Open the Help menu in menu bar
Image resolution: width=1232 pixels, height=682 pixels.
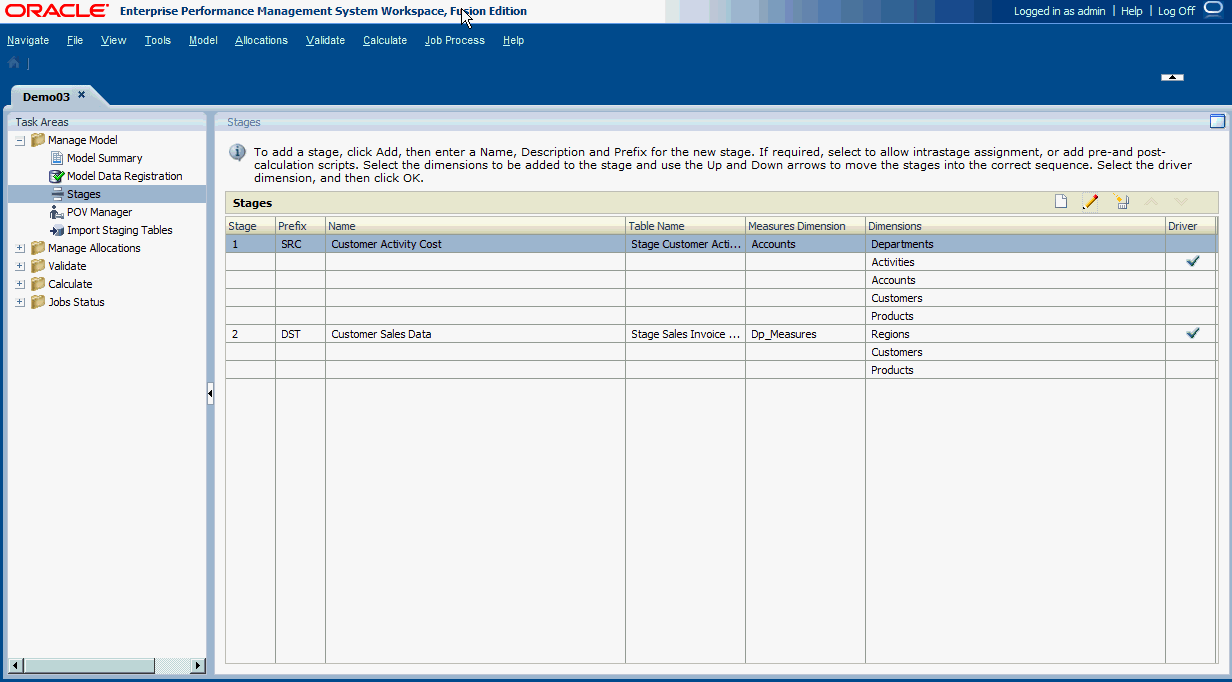[513, 40]
